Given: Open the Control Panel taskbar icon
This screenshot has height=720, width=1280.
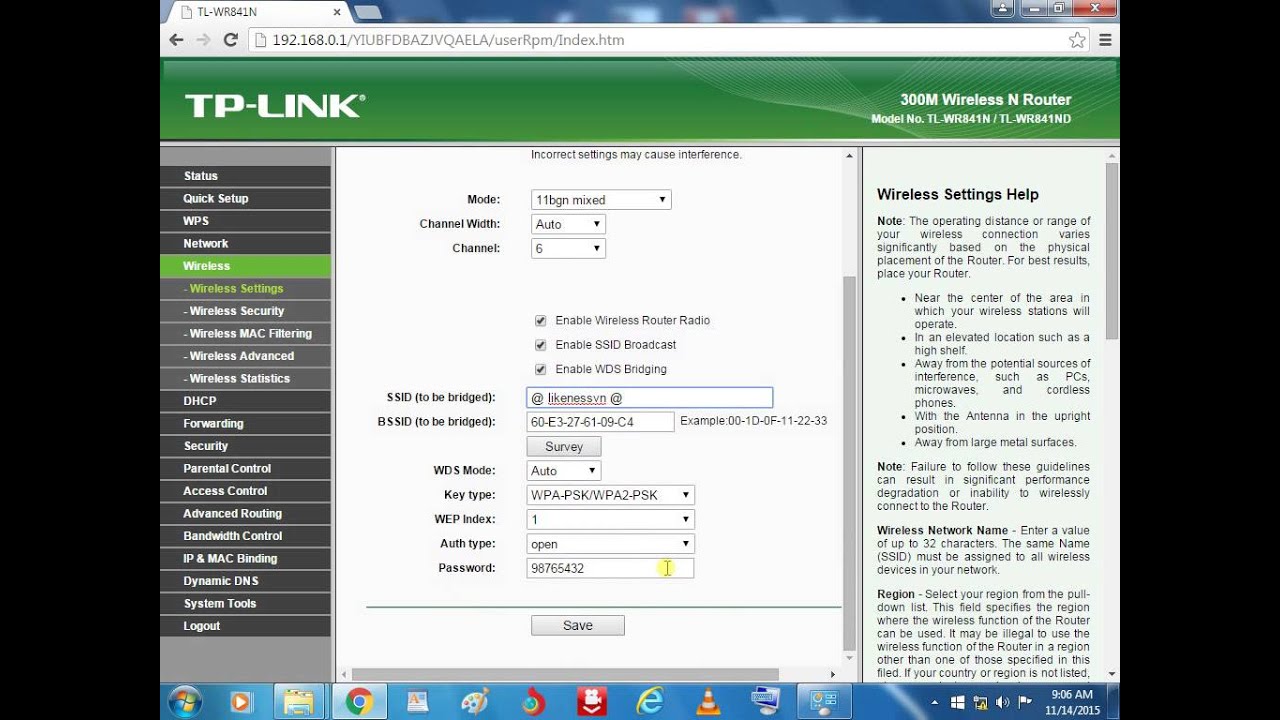Looking at the screenshot, I should point(824,702).
